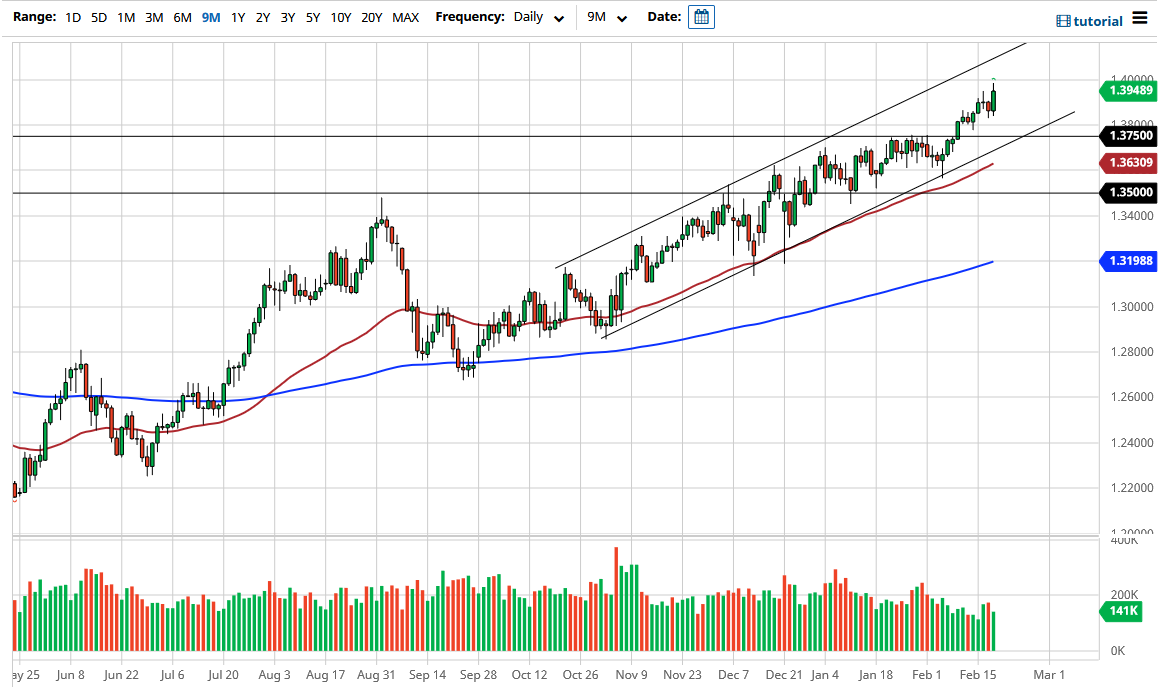Select the 6M range
This screenshot has width=1159, height=698.
tap(181, 17)
